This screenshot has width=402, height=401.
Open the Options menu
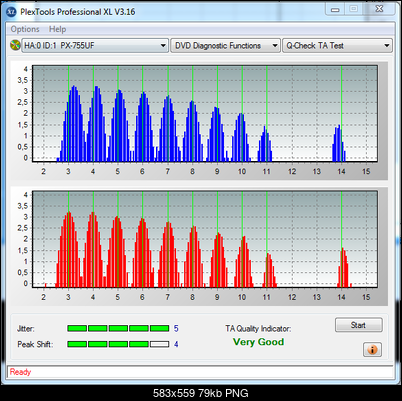tap(25, 29)
